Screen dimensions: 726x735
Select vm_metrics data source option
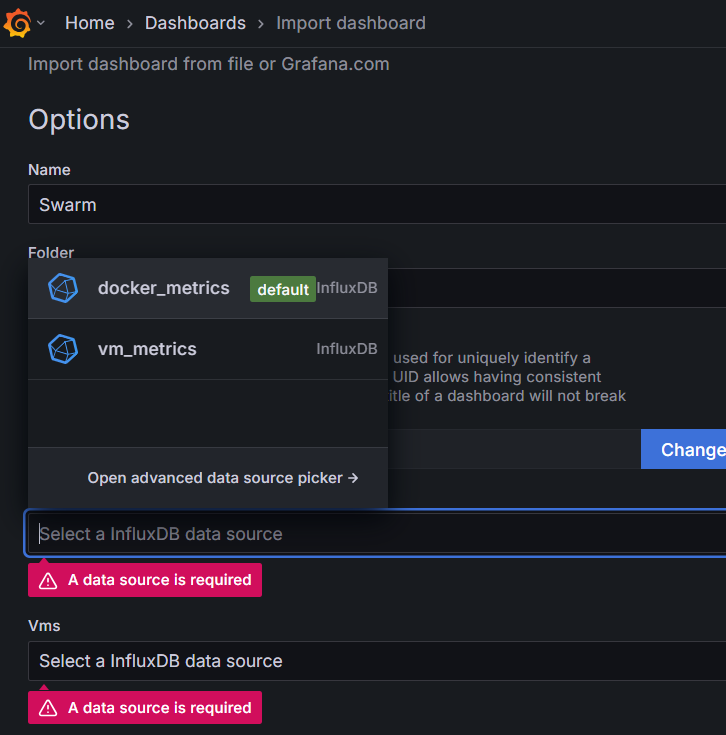(x=208, y=349)
